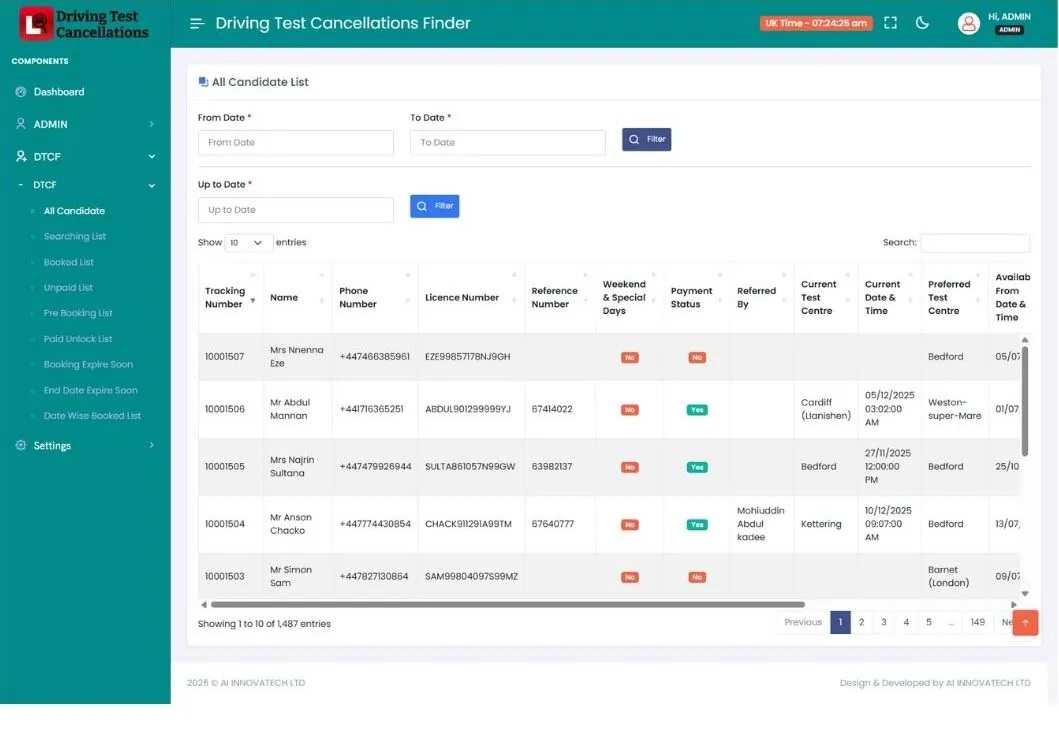Click Hi, ADMIN profile label
The image size is (1059, 746).
click(1009, 17)
